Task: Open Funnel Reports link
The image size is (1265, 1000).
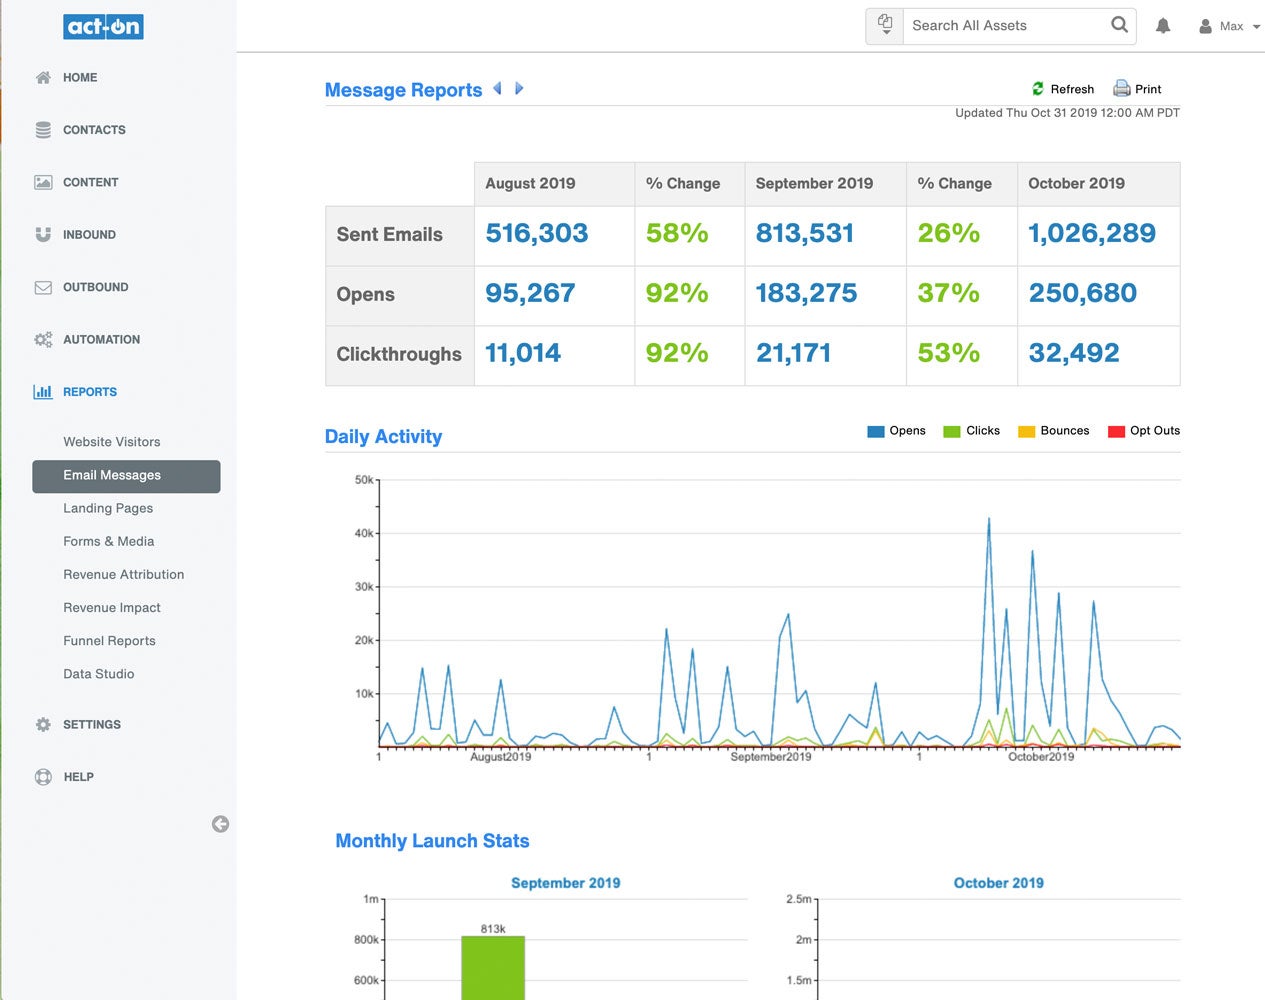Action: point(109,641)
